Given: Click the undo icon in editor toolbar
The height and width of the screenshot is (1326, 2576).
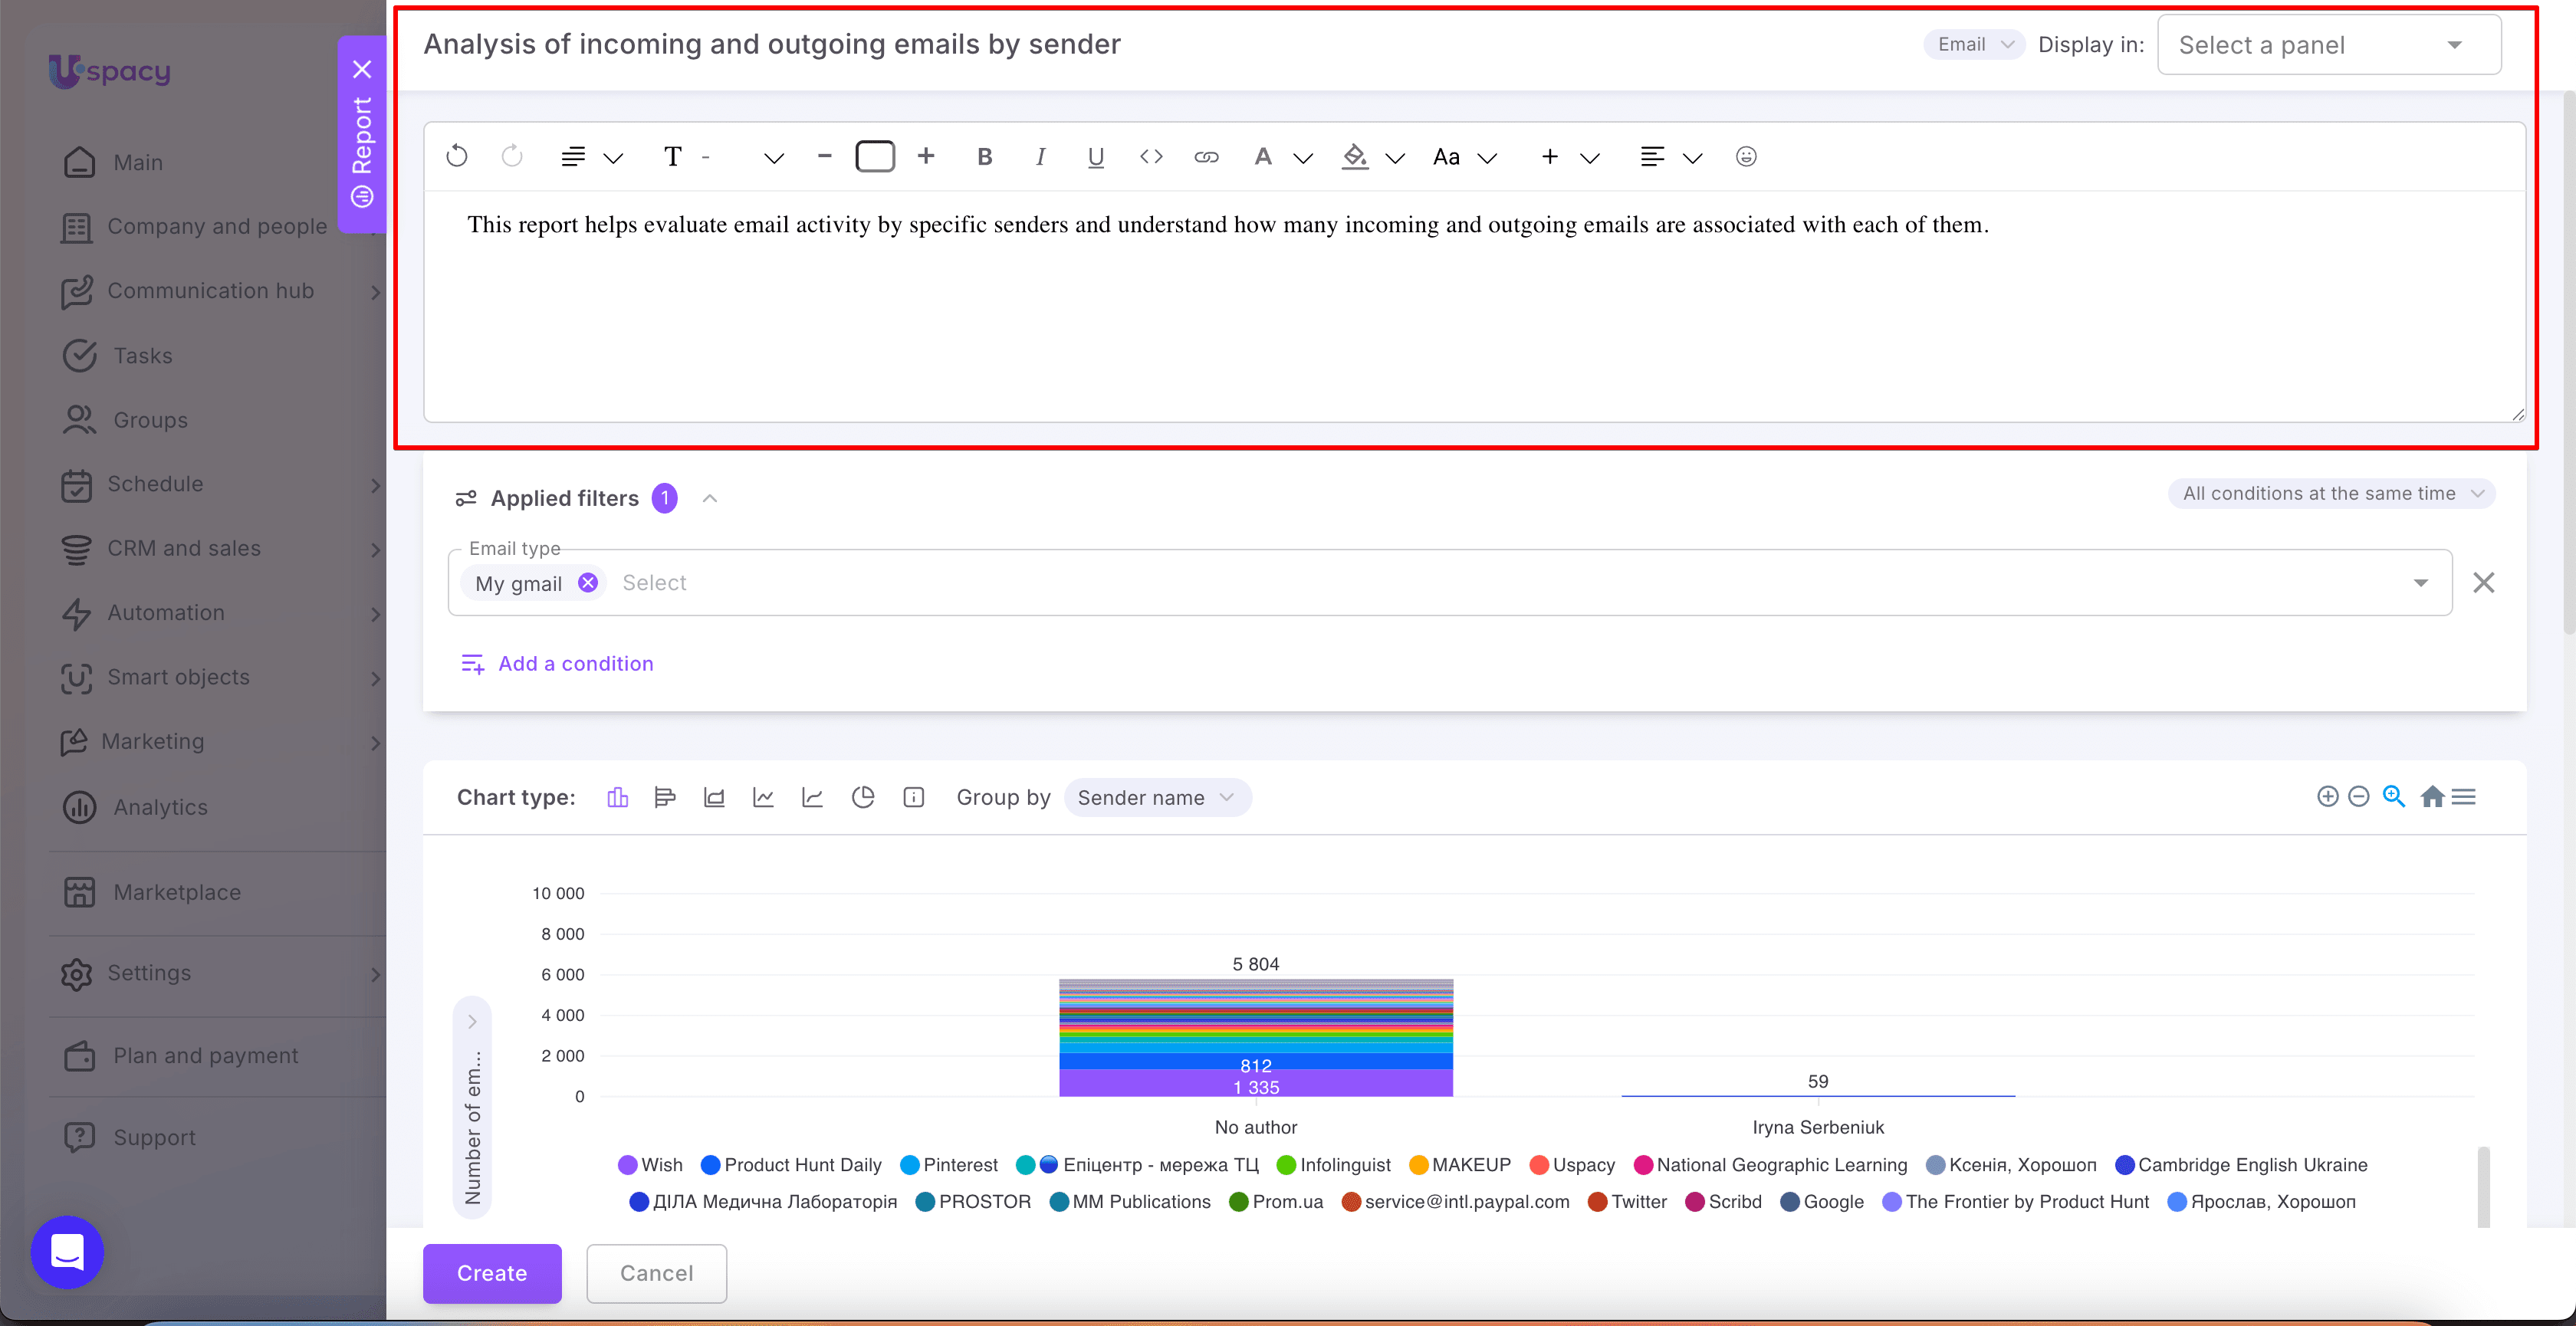Looking at the screenshot, I should click(x=457, y=156).
